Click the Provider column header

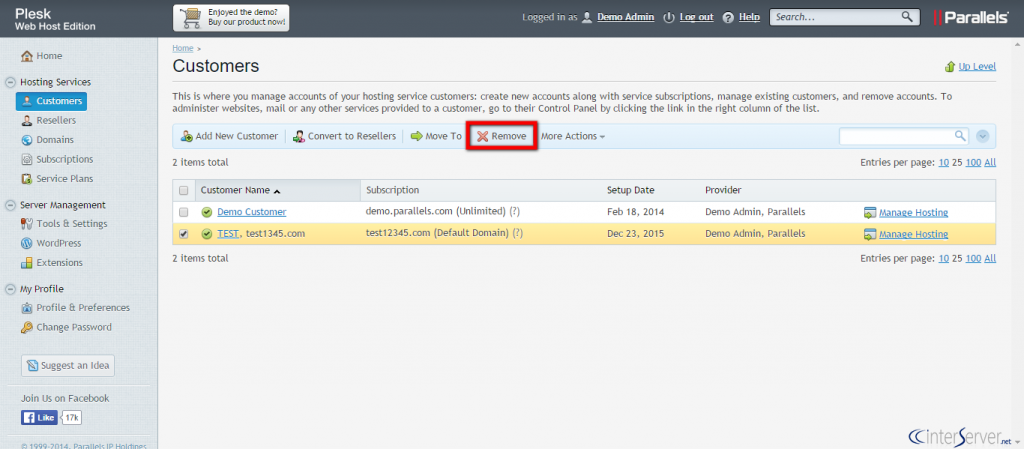point(723,191)
